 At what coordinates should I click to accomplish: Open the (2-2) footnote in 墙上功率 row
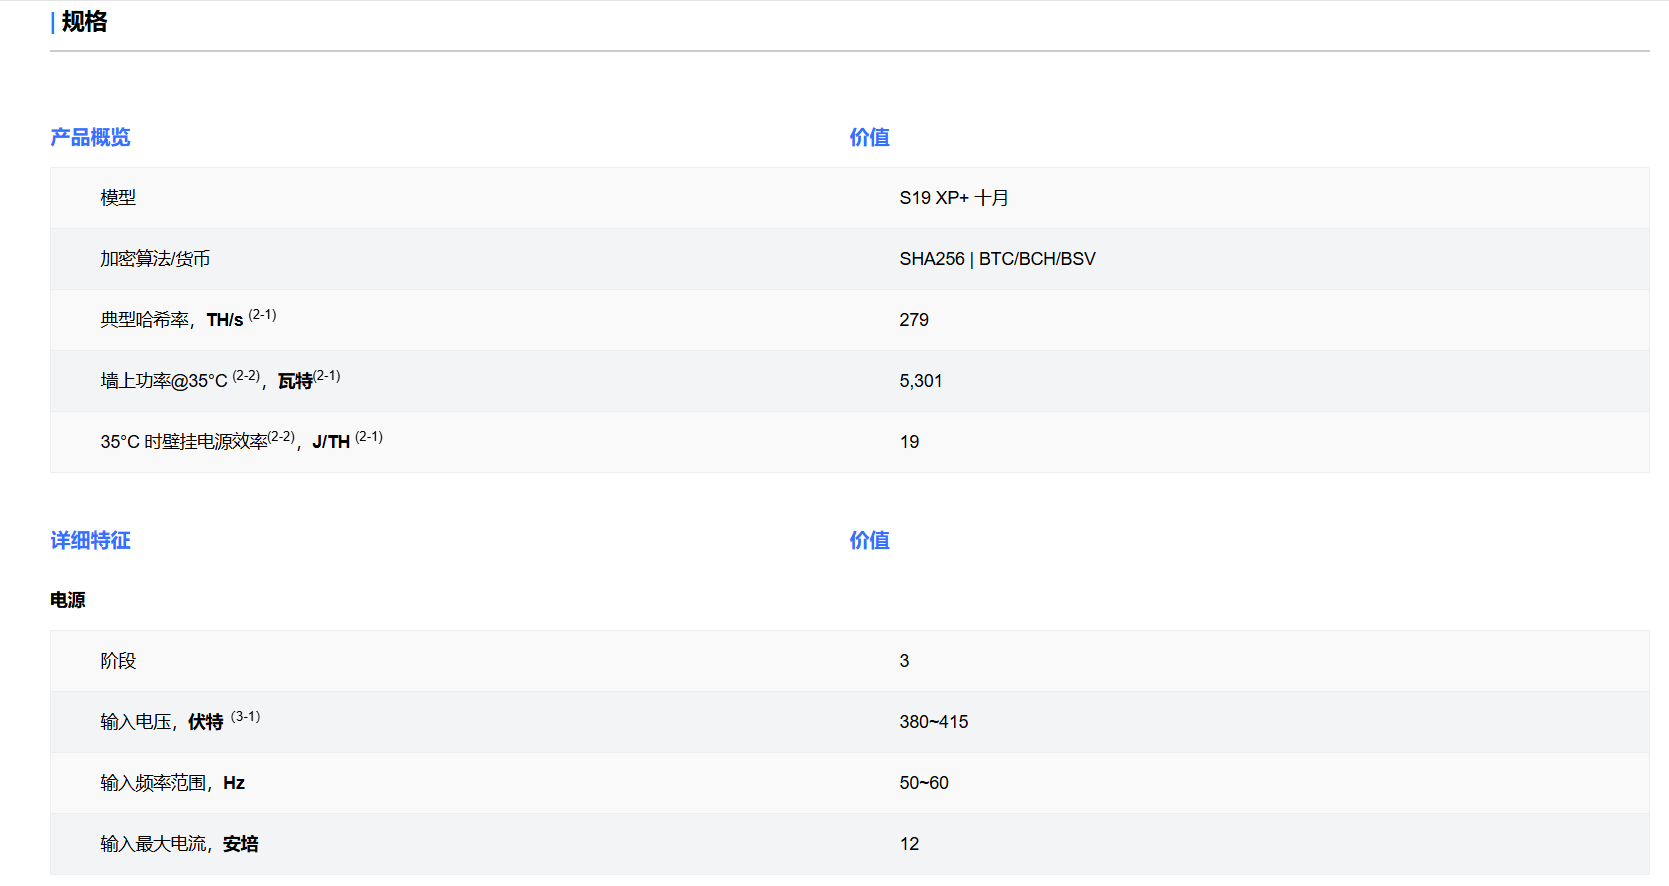coord(246,376)
